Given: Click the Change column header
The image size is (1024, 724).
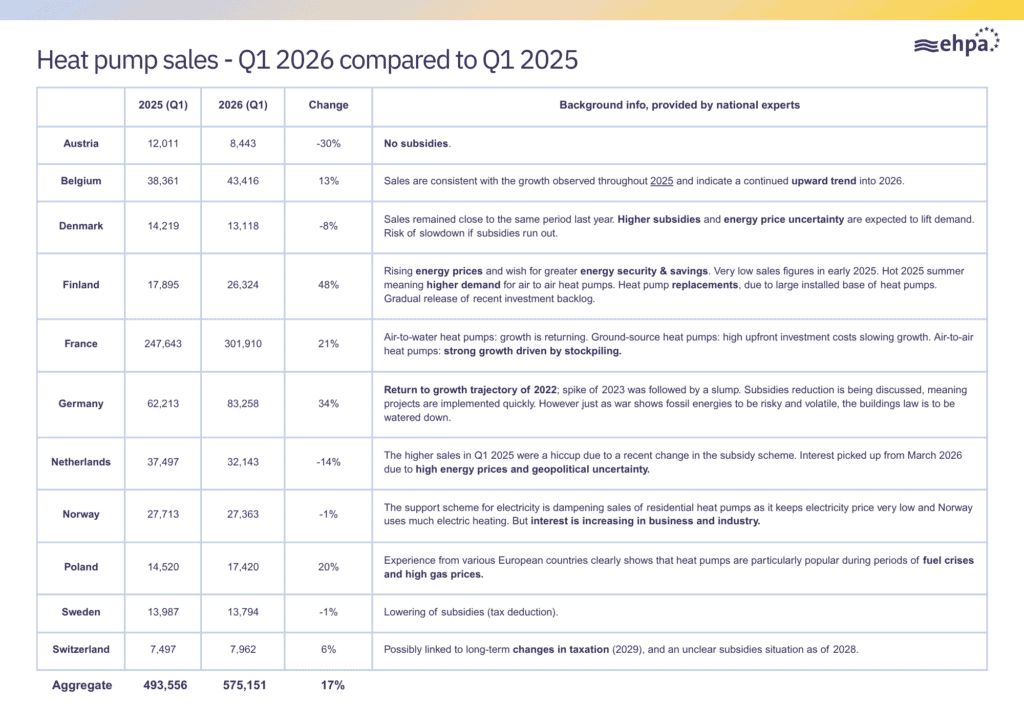Looking at the screenshot, I should [328, 105].
